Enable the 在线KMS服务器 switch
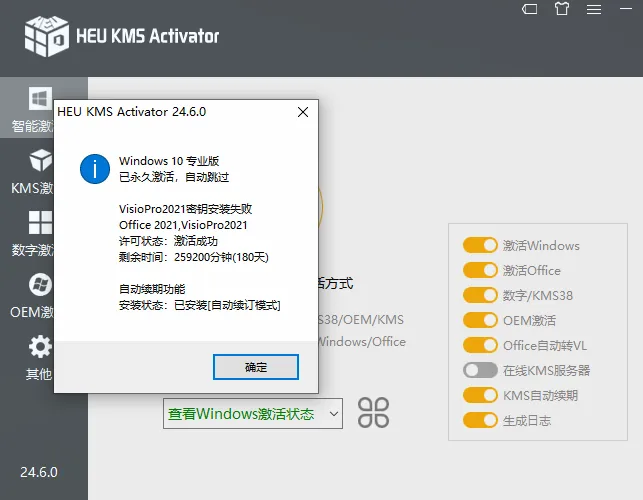 coord(480,370)
